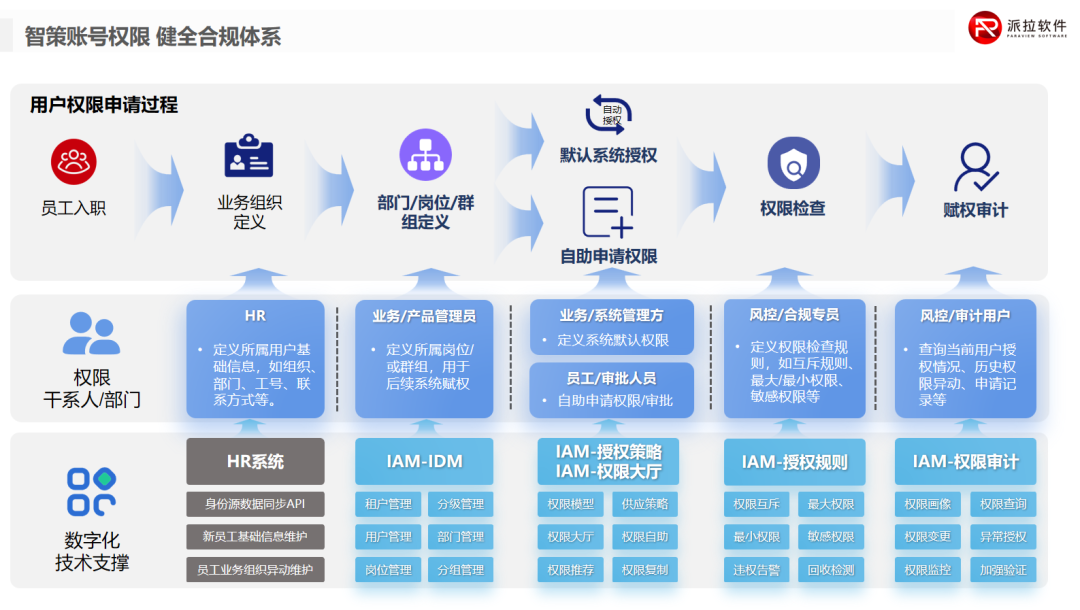Click 新员工基础信息维护 item
Viewport: 1080px width, 610px height.
(256, 537)
